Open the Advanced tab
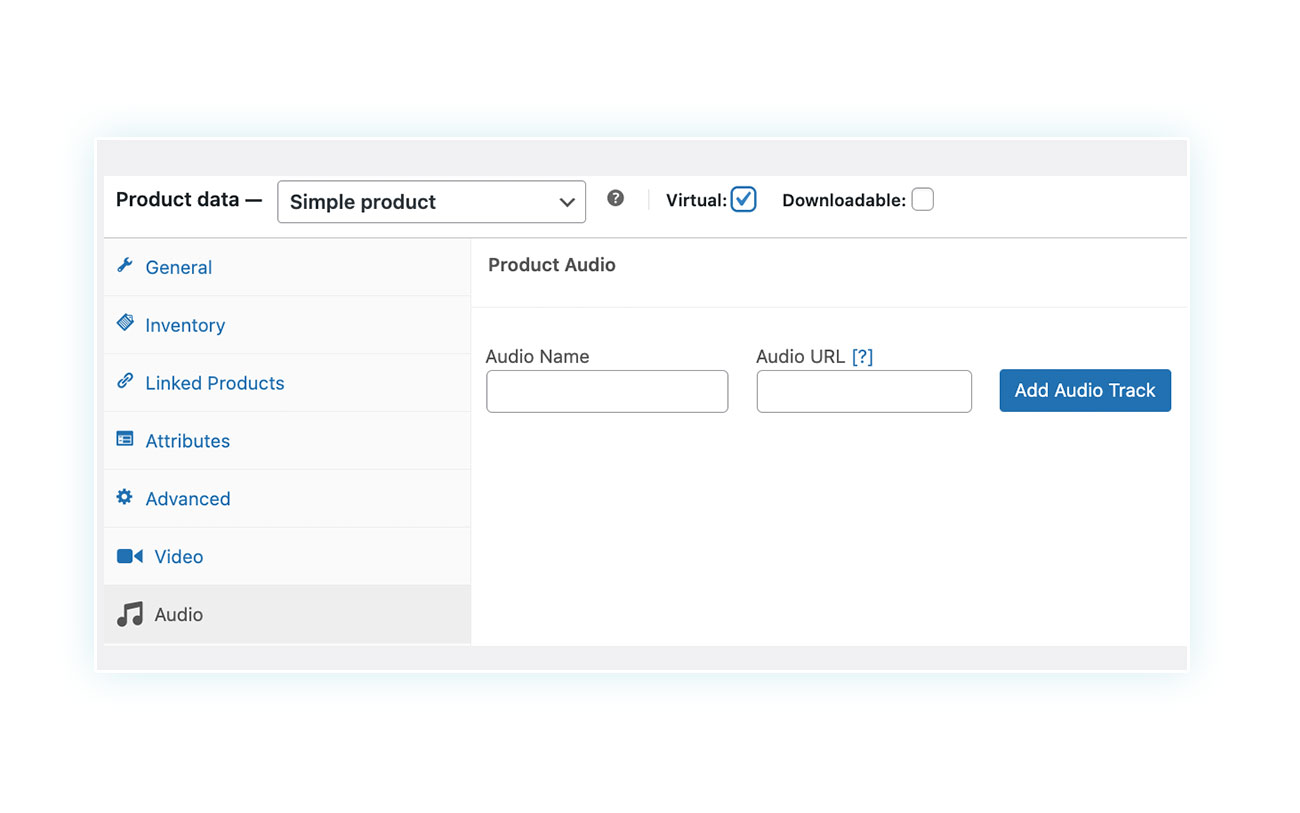The height and width of the screenshot is (813, 1300). click(x=287, y=499)
